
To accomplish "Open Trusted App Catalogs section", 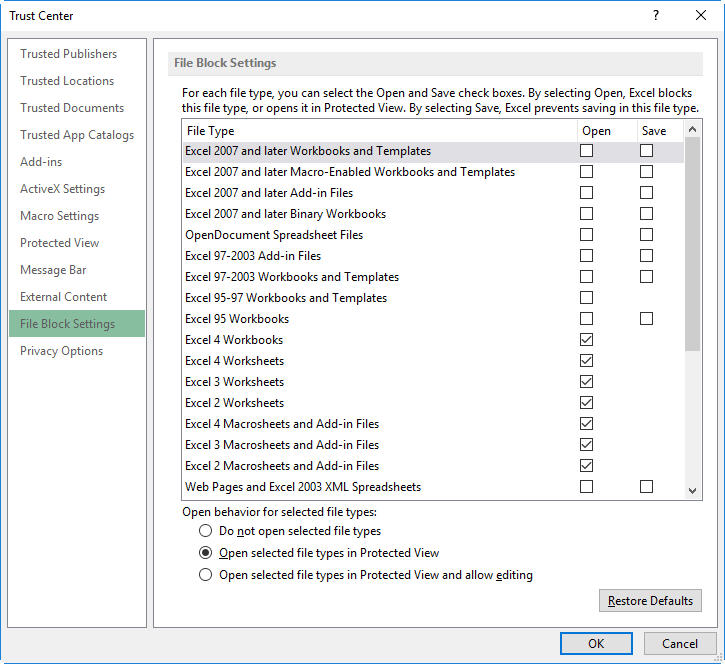I will [x=77, y=135].
